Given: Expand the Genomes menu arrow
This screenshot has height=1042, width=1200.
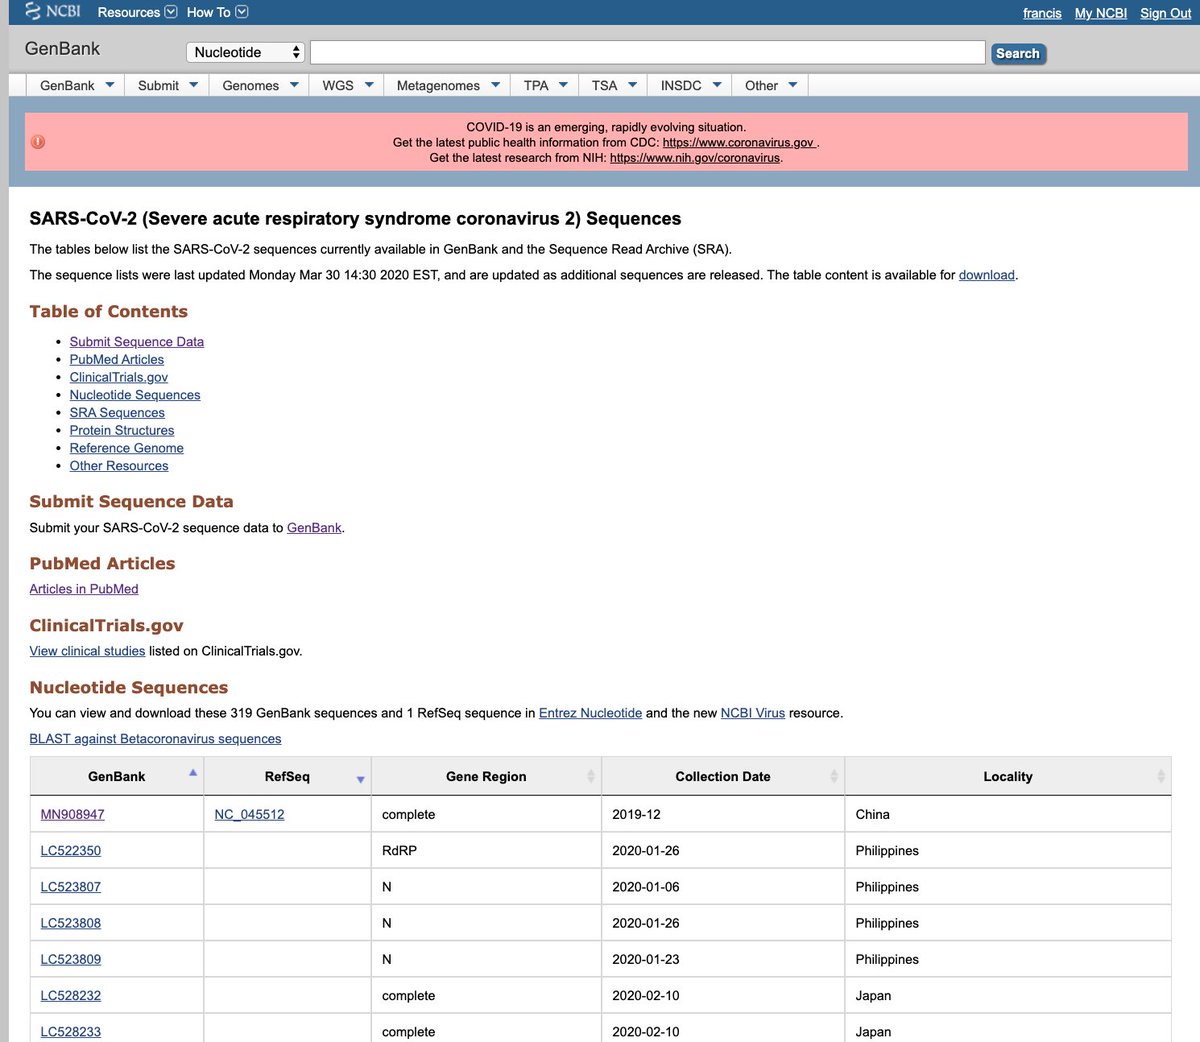Looking at the screenshot, I should pos(294,85).
